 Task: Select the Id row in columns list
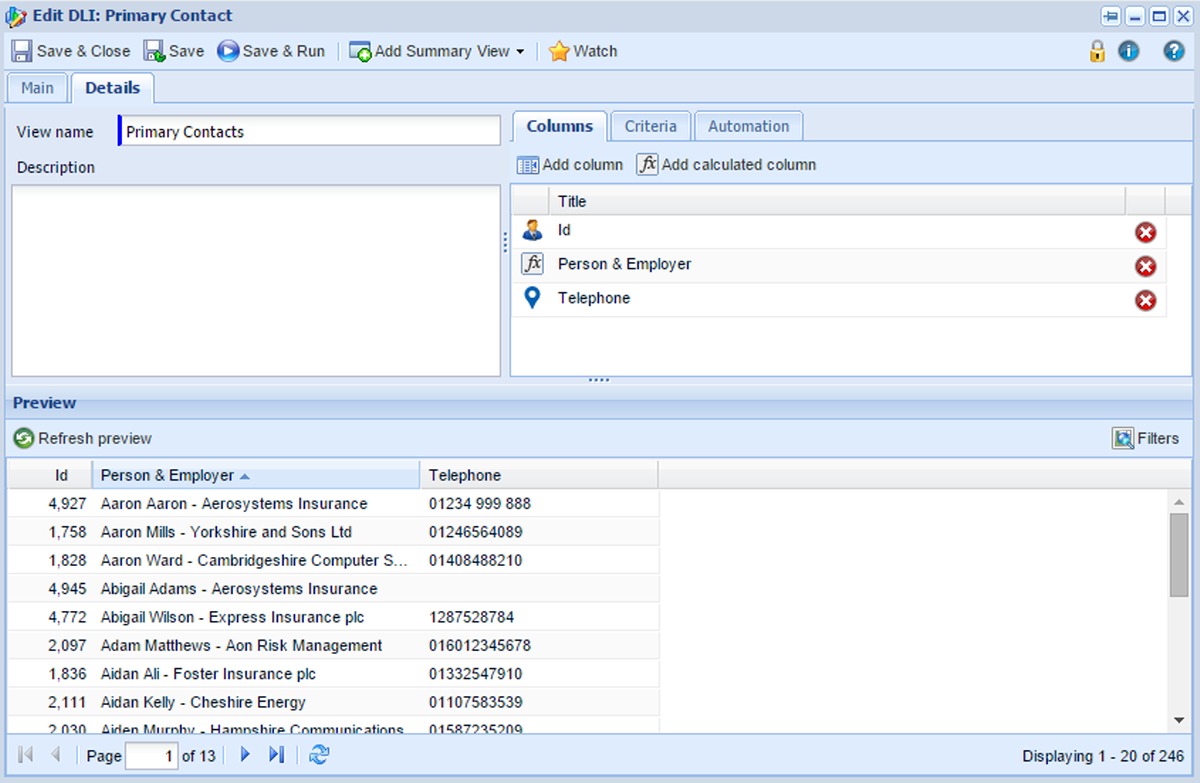tap(839, 231)
